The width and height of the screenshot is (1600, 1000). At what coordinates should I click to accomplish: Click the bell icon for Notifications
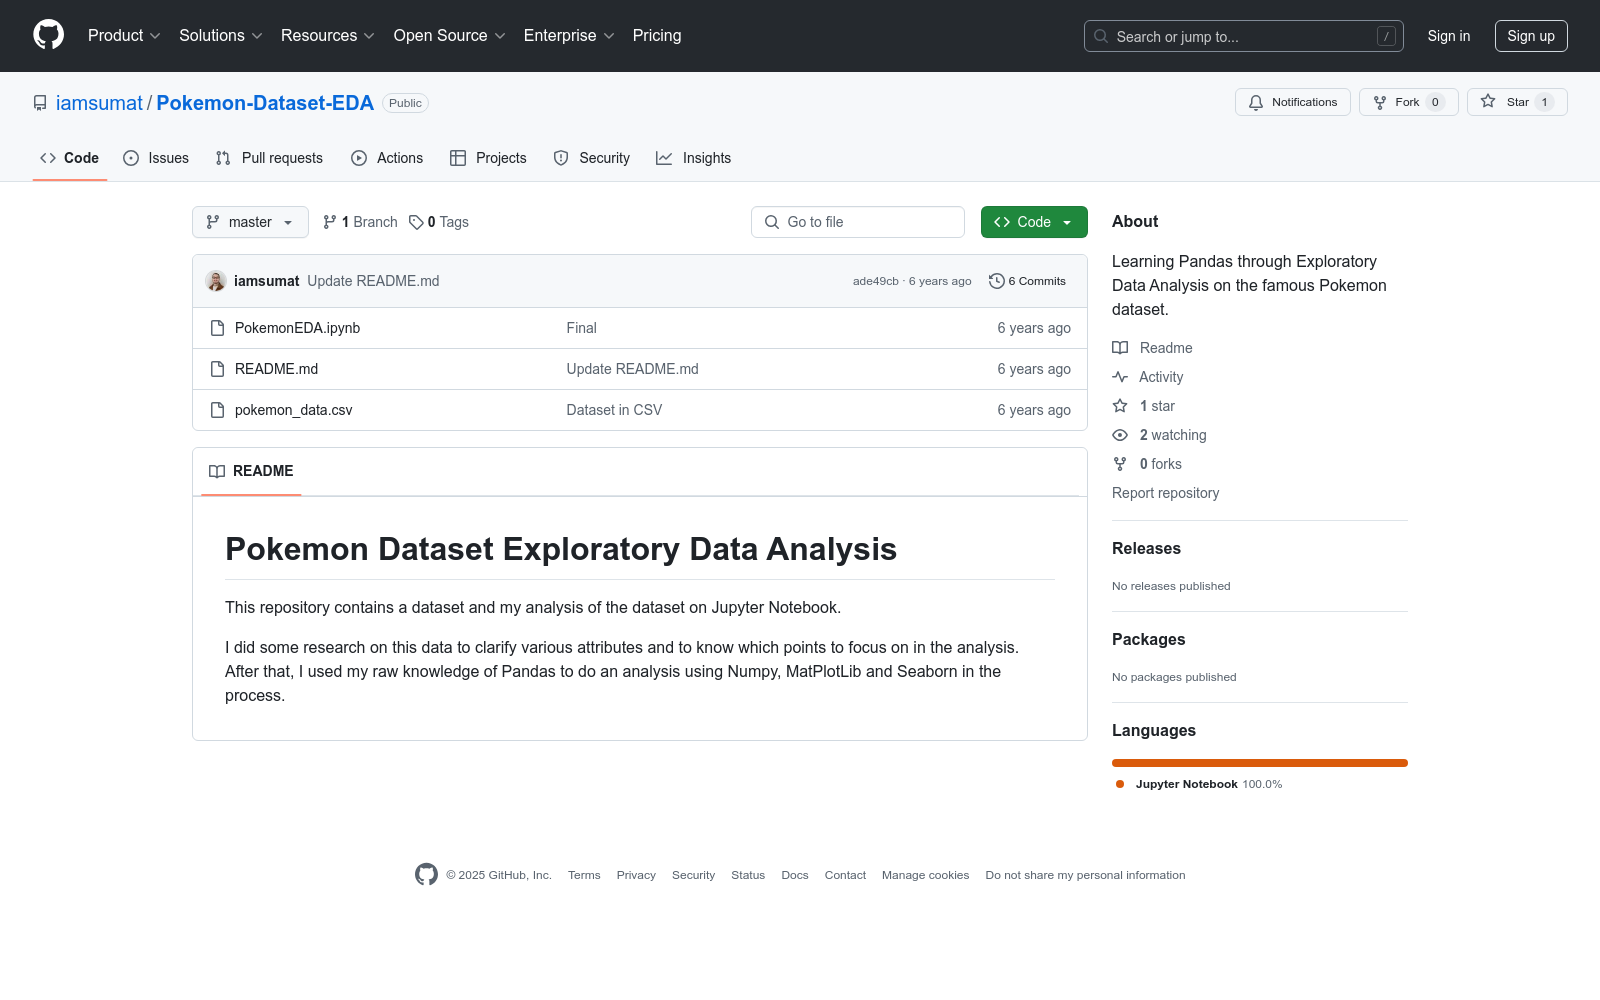1256,102
